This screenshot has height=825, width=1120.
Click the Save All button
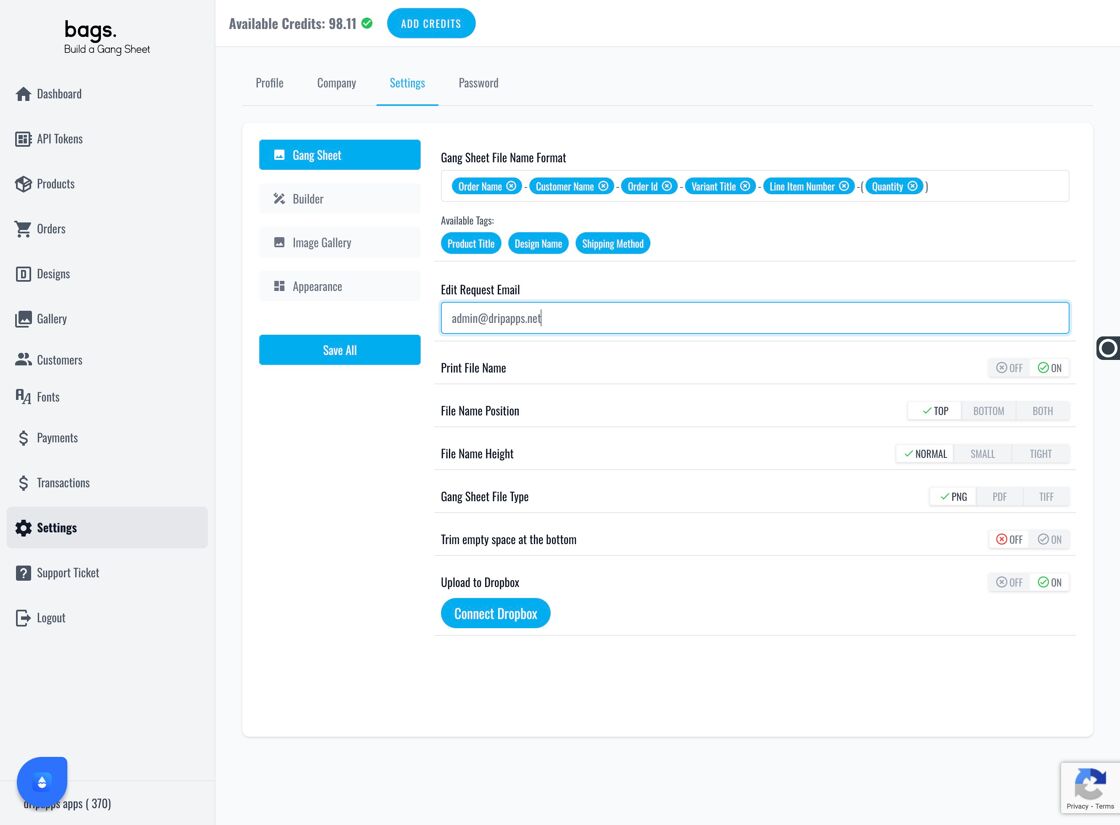coord(340,350)
